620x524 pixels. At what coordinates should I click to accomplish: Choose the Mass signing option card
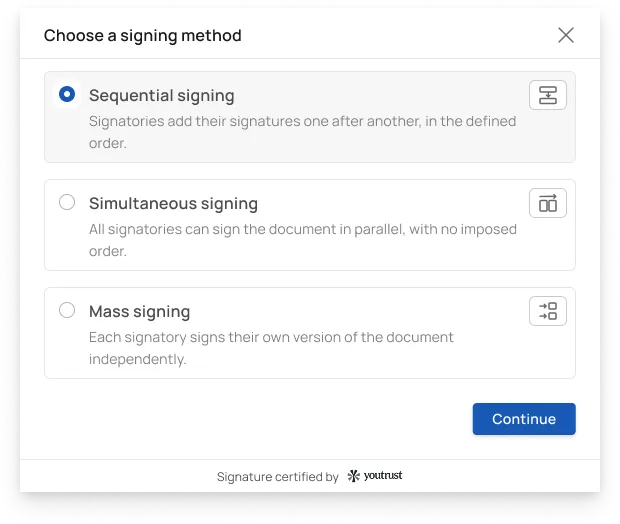coord(310,333)
